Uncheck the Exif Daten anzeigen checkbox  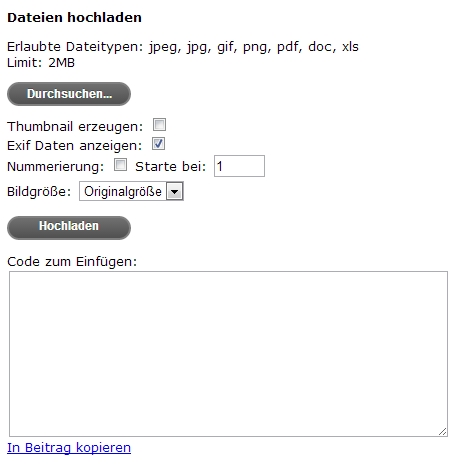(158, 144)
